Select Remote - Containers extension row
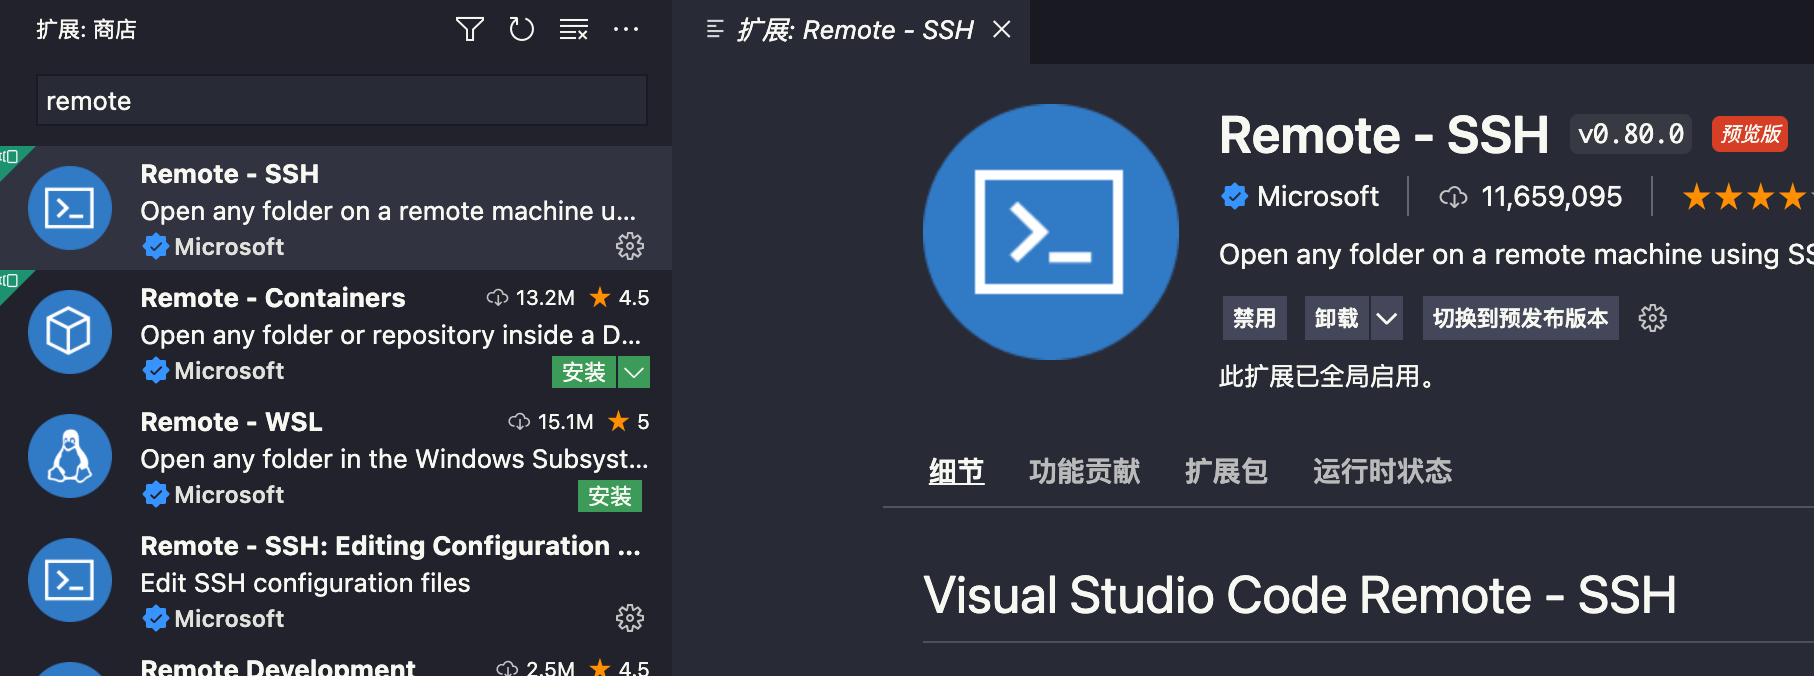 336,332
